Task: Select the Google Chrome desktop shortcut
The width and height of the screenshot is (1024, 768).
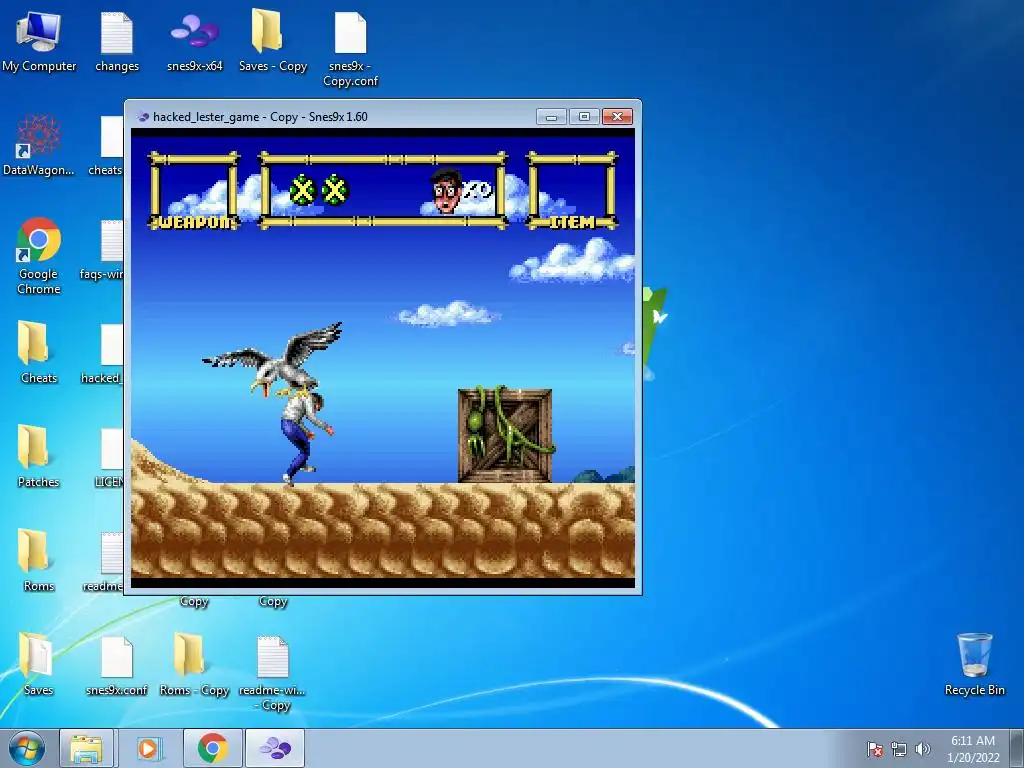Action: tap(39, 255)
